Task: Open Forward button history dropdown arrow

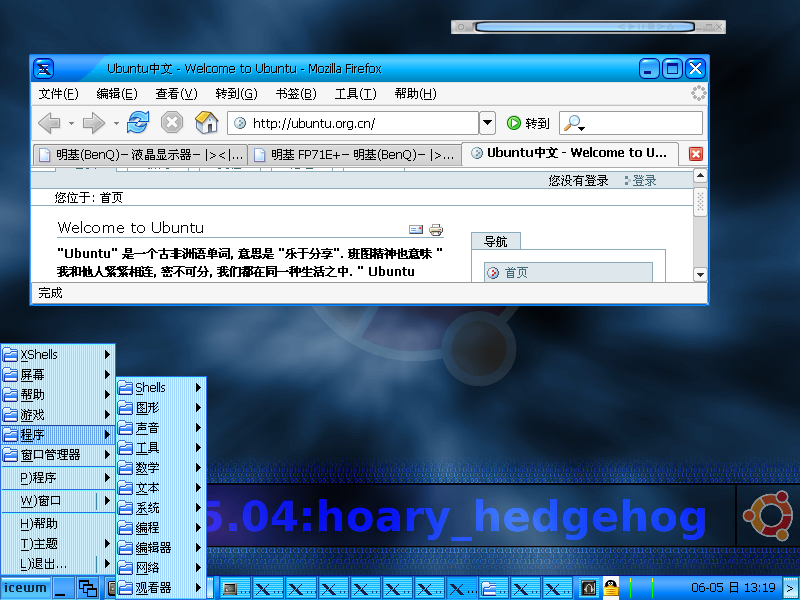Action: [x=116, y=123]
